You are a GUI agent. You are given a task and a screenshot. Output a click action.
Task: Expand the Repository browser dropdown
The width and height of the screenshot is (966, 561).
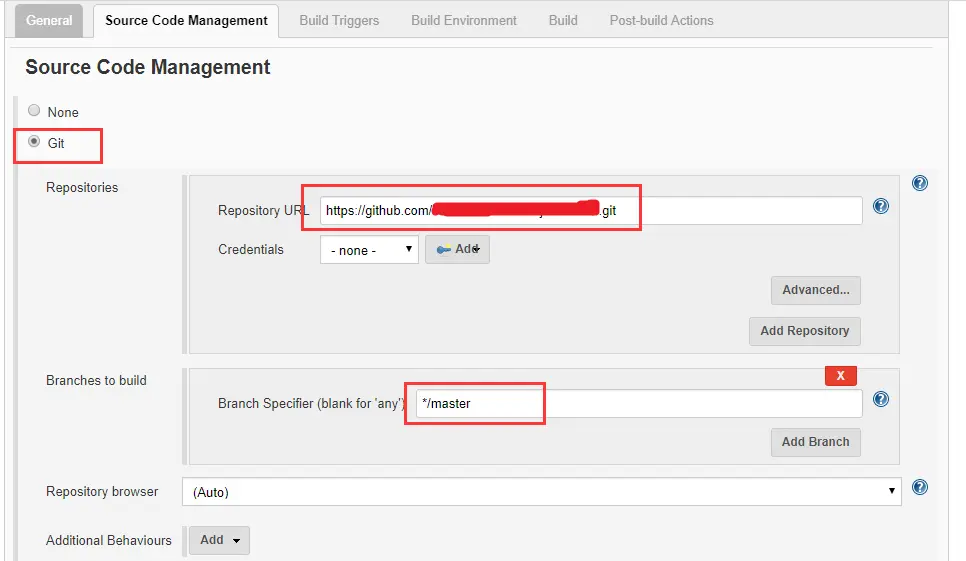click(541, 492)
